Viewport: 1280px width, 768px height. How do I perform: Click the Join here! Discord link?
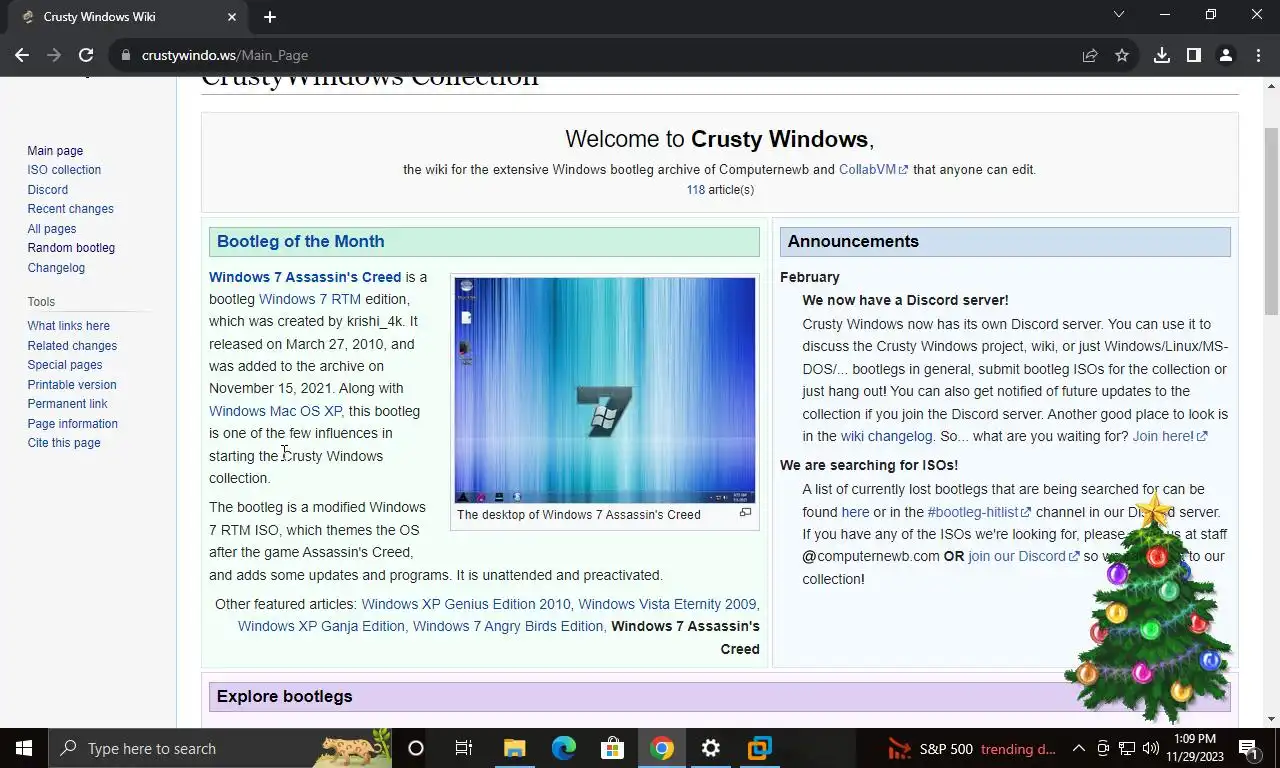(1169, 436)
